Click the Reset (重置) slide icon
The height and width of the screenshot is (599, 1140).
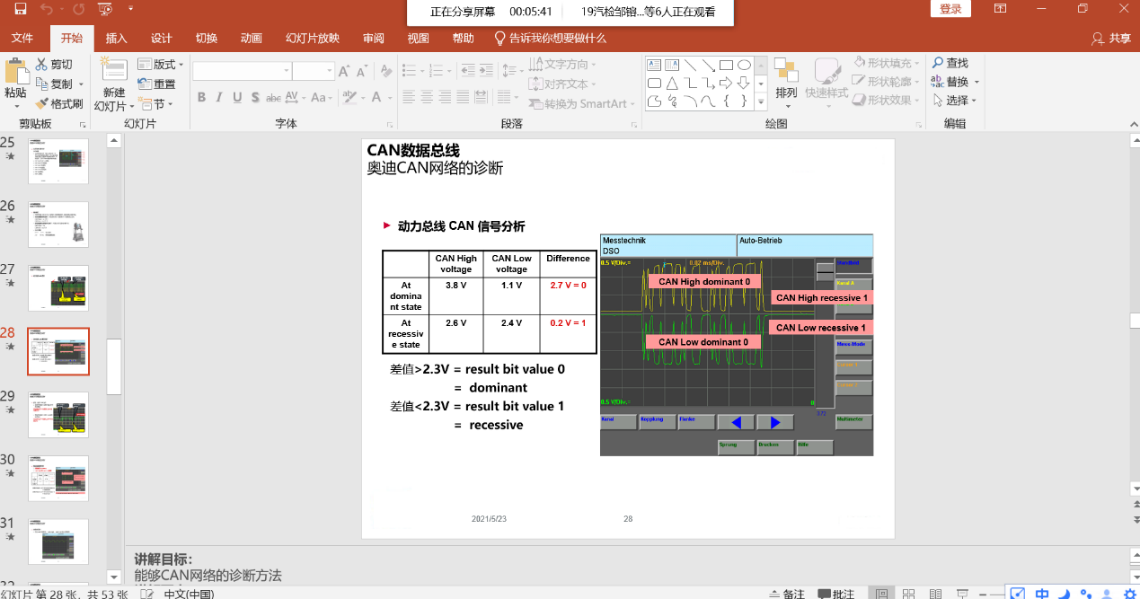coord(157,84)
